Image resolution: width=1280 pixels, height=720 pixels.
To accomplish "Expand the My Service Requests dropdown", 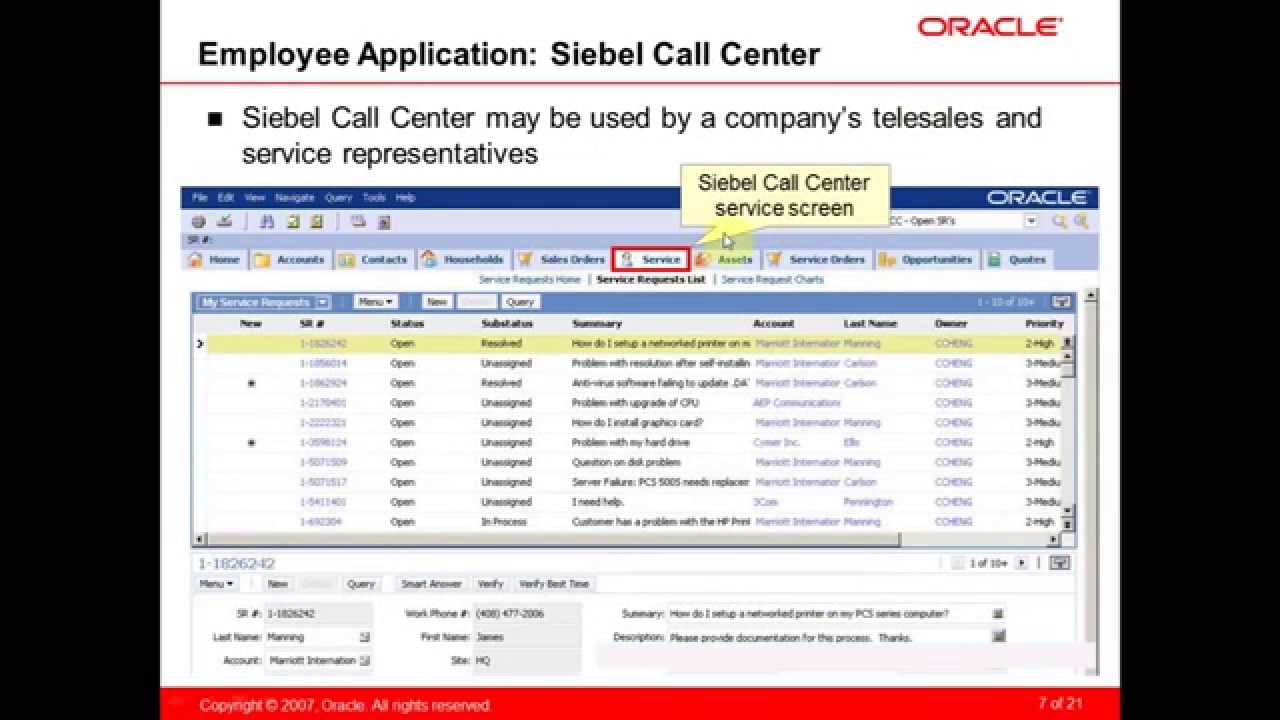I will [x=323, y=302].
